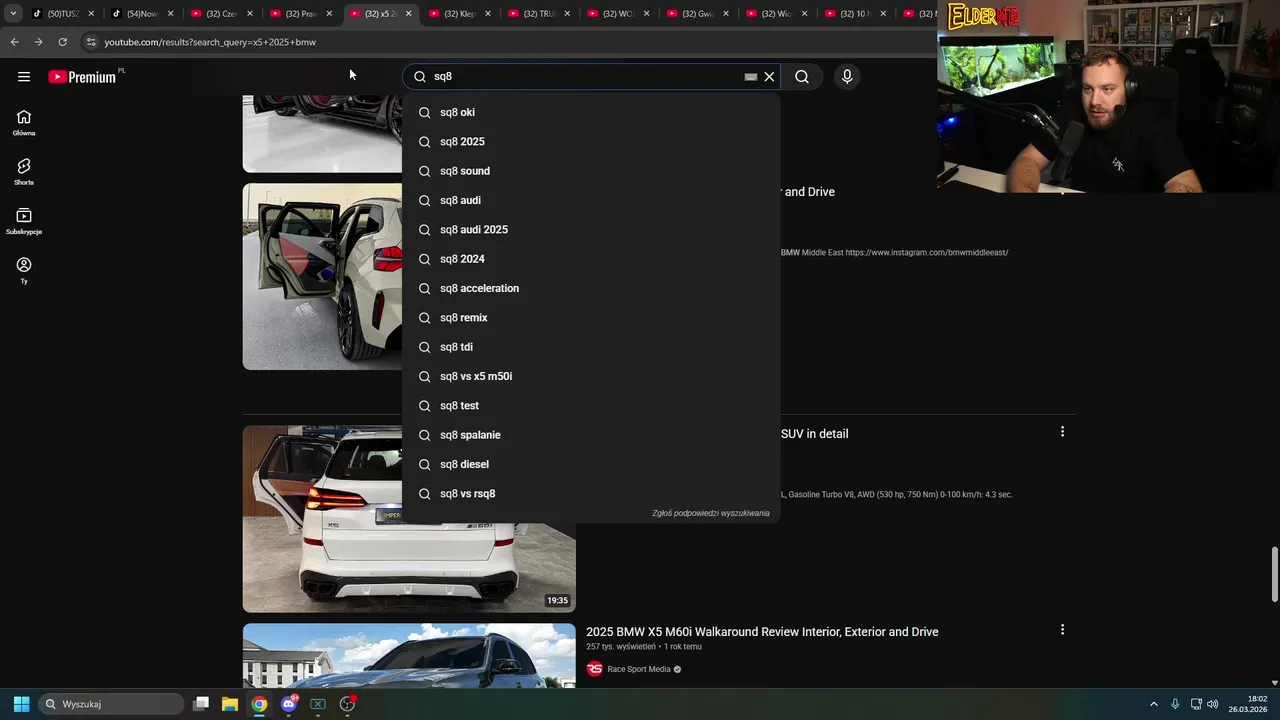The height and width of the screenshot is (720, 1280).
Task: Open white BMW open-door video thumbnail
Action: [323, 277]
